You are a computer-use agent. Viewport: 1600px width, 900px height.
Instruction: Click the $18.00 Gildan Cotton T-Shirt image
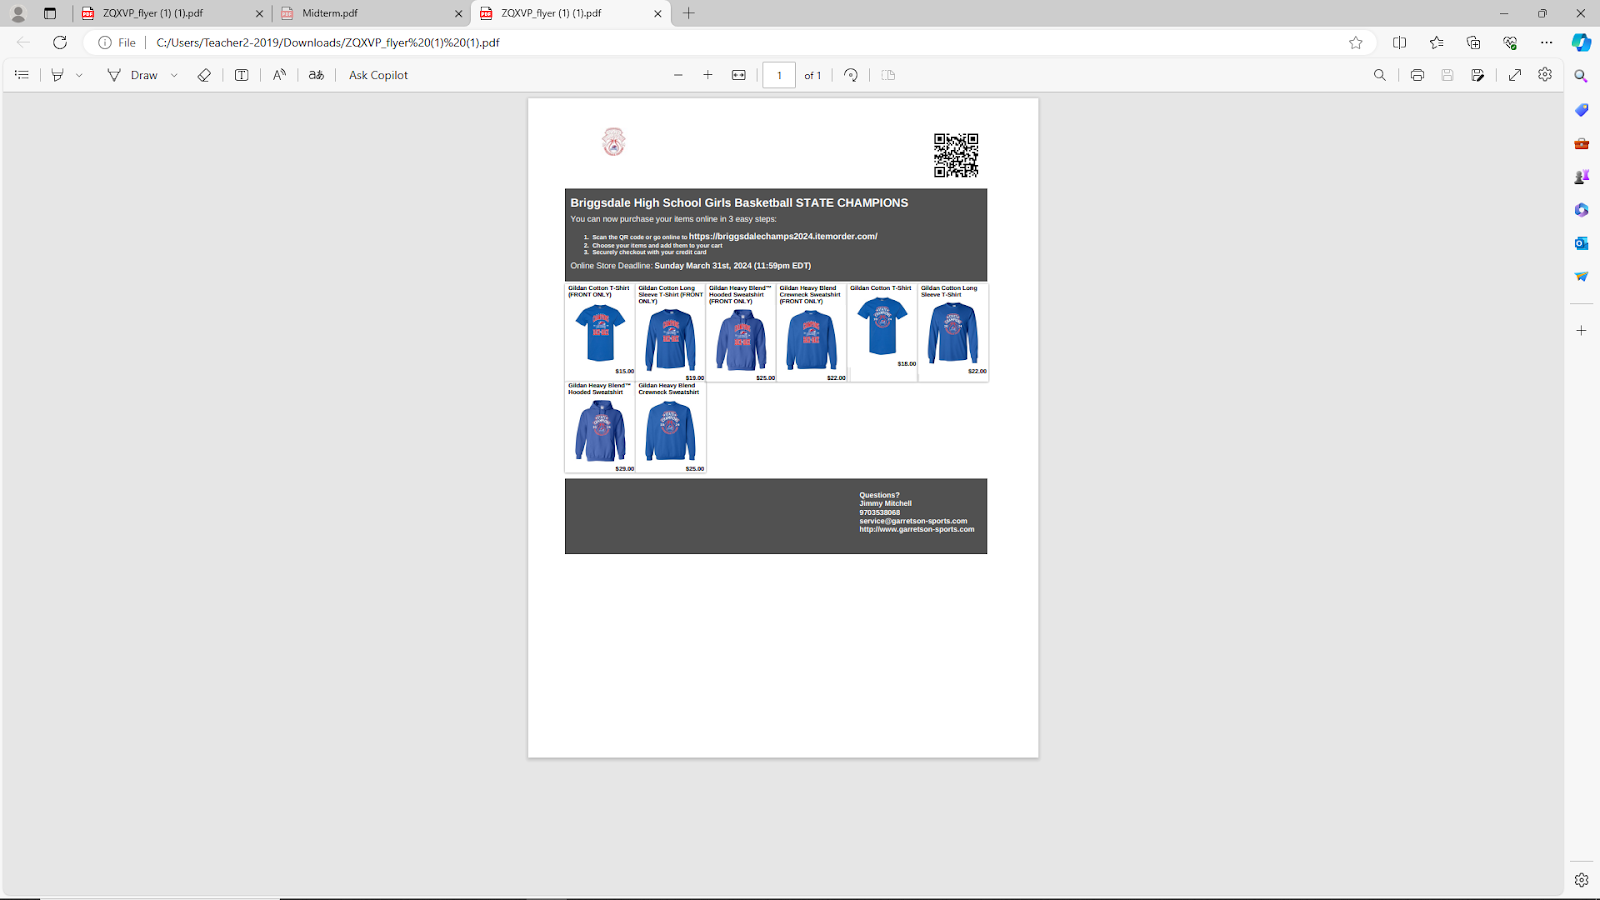pos(882,326)
